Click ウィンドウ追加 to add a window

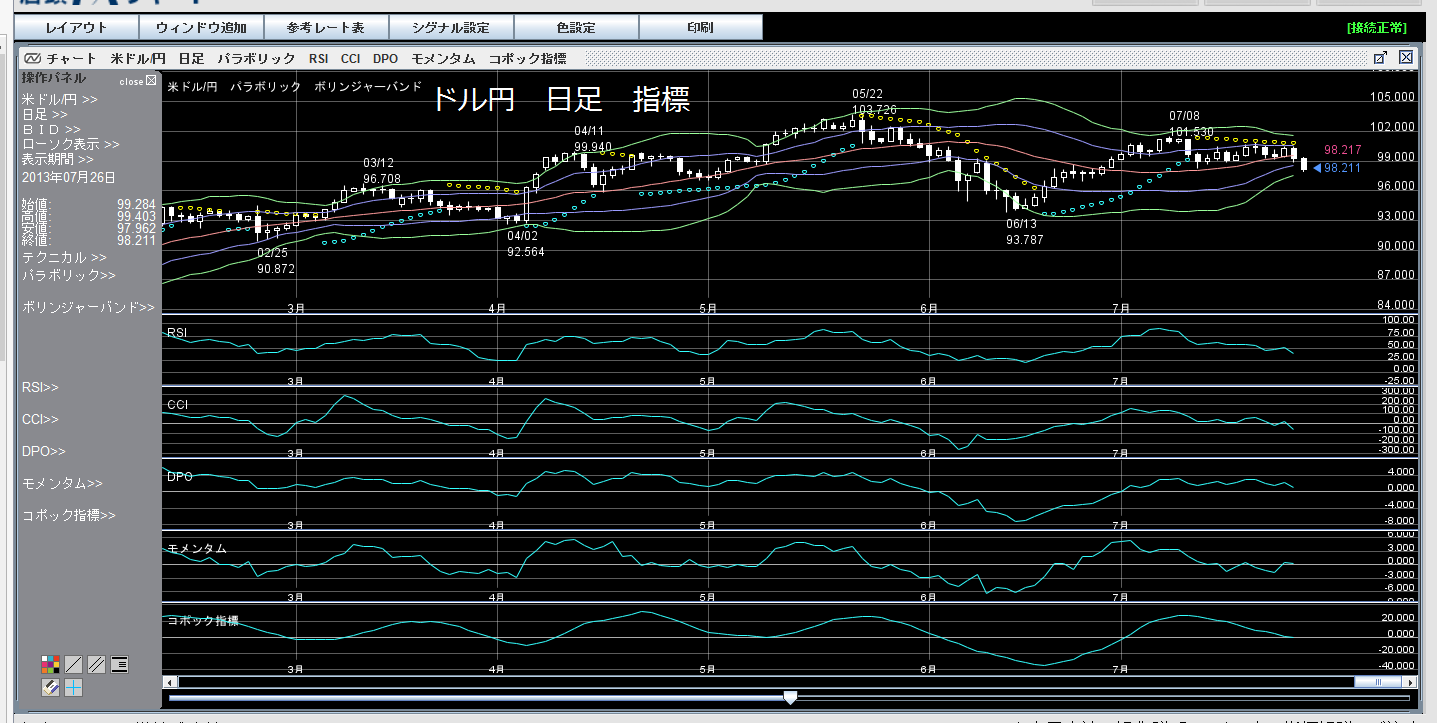[x=201, y=28]
